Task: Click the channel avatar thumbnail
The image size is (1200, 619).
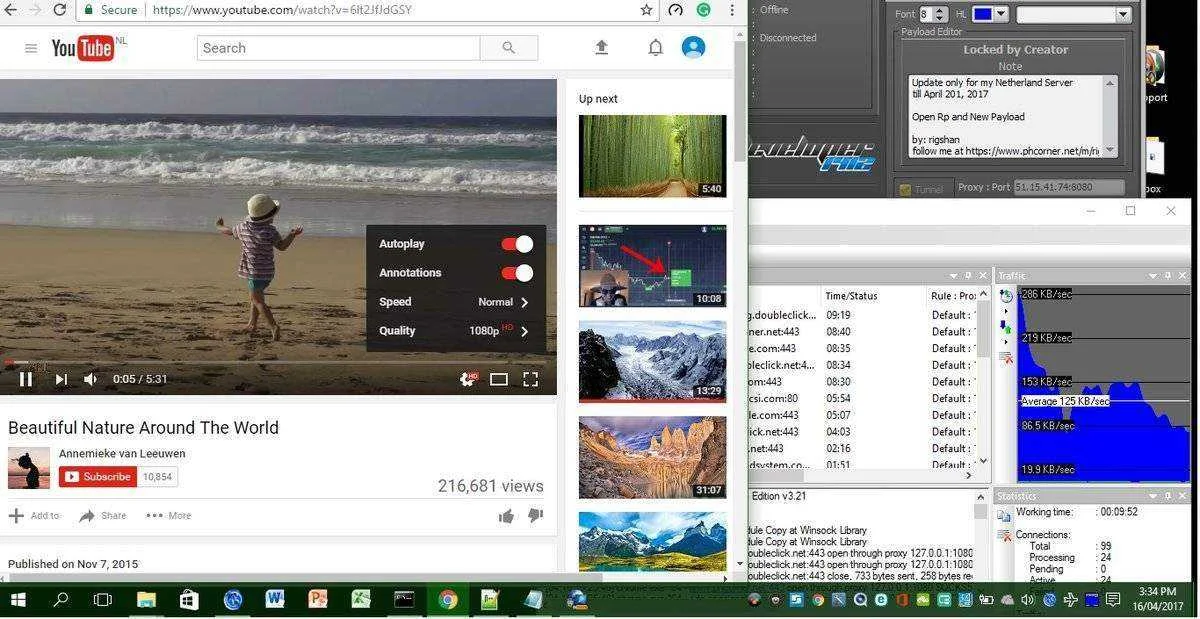Action: [29, 468]
